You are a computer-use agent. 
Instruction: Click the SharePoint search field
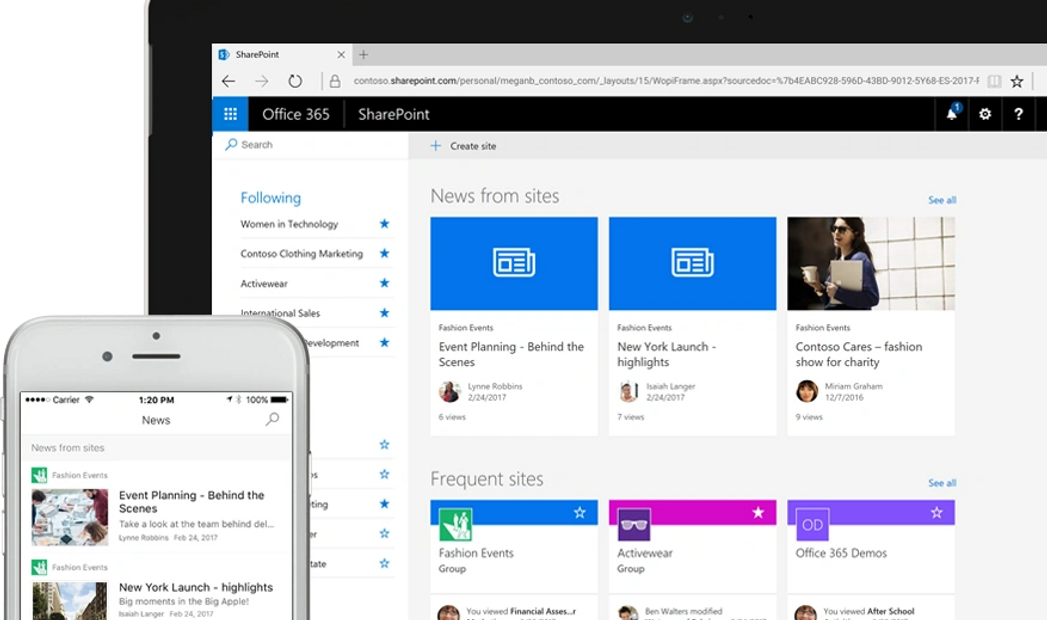coord(310,145)
